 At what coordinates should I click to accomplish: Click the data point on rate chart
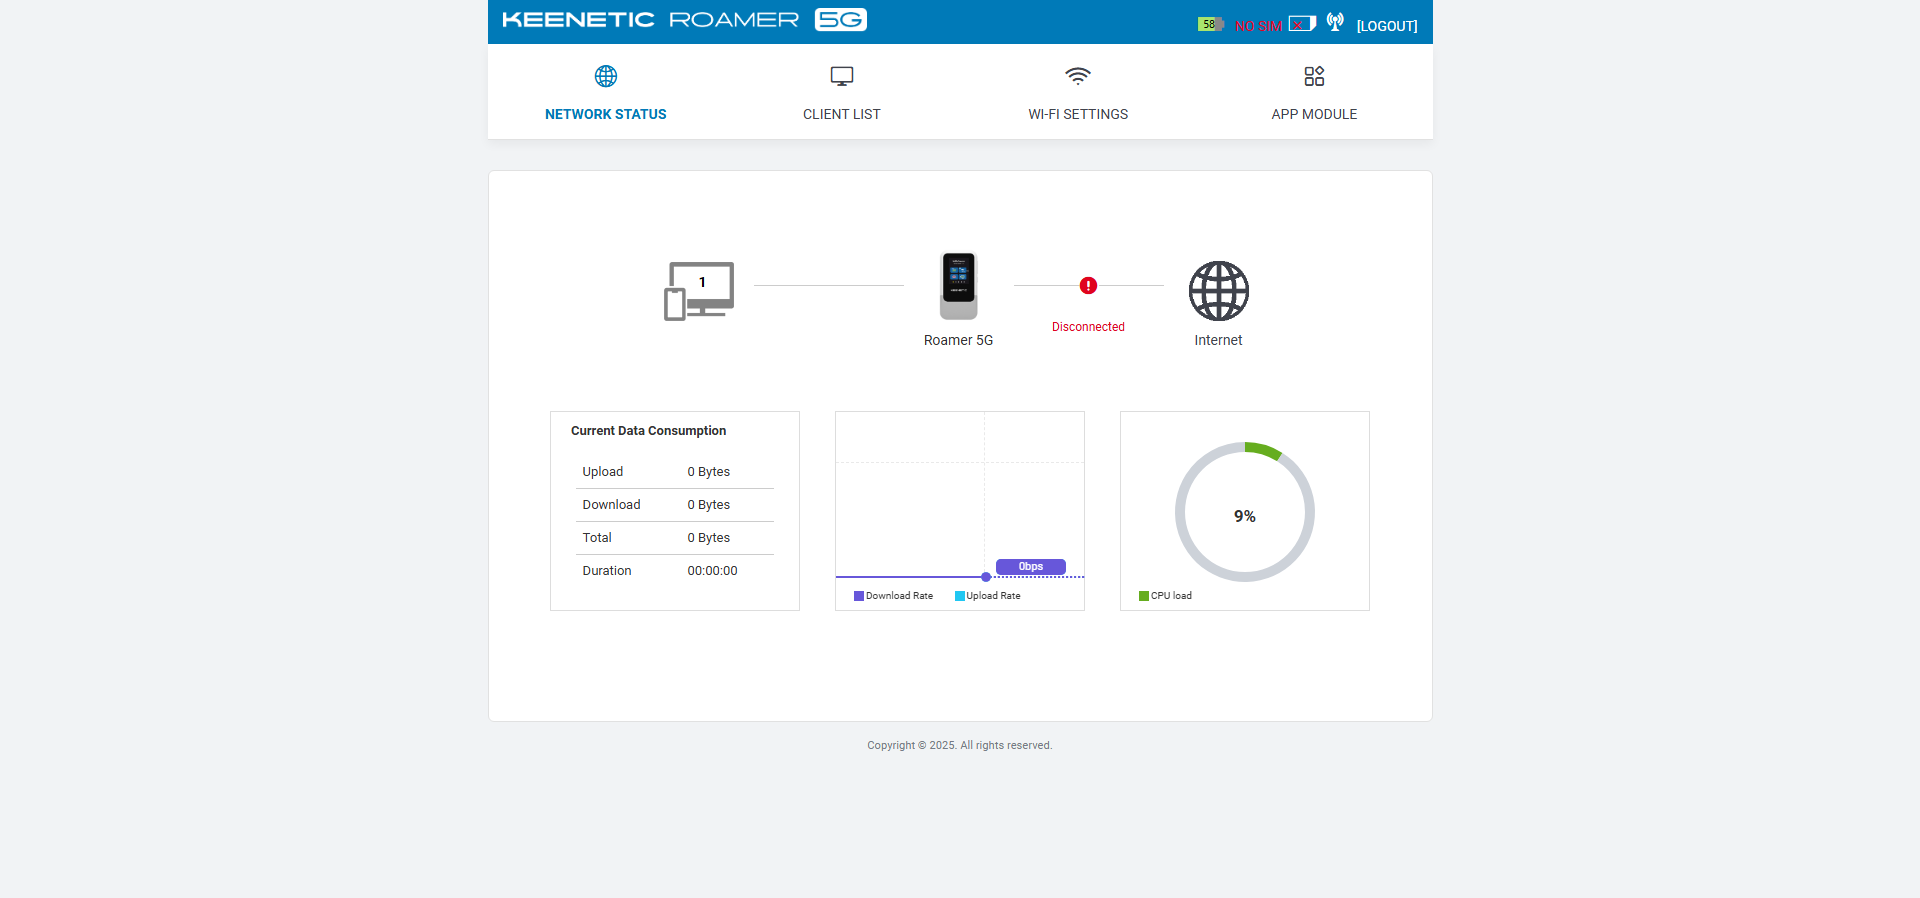tap(986, 577)
